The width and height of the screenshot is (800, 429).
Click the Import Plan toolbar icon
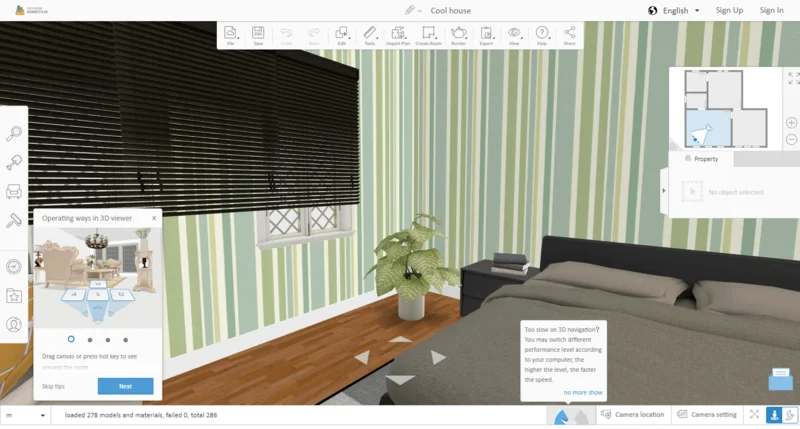point(398,35)
